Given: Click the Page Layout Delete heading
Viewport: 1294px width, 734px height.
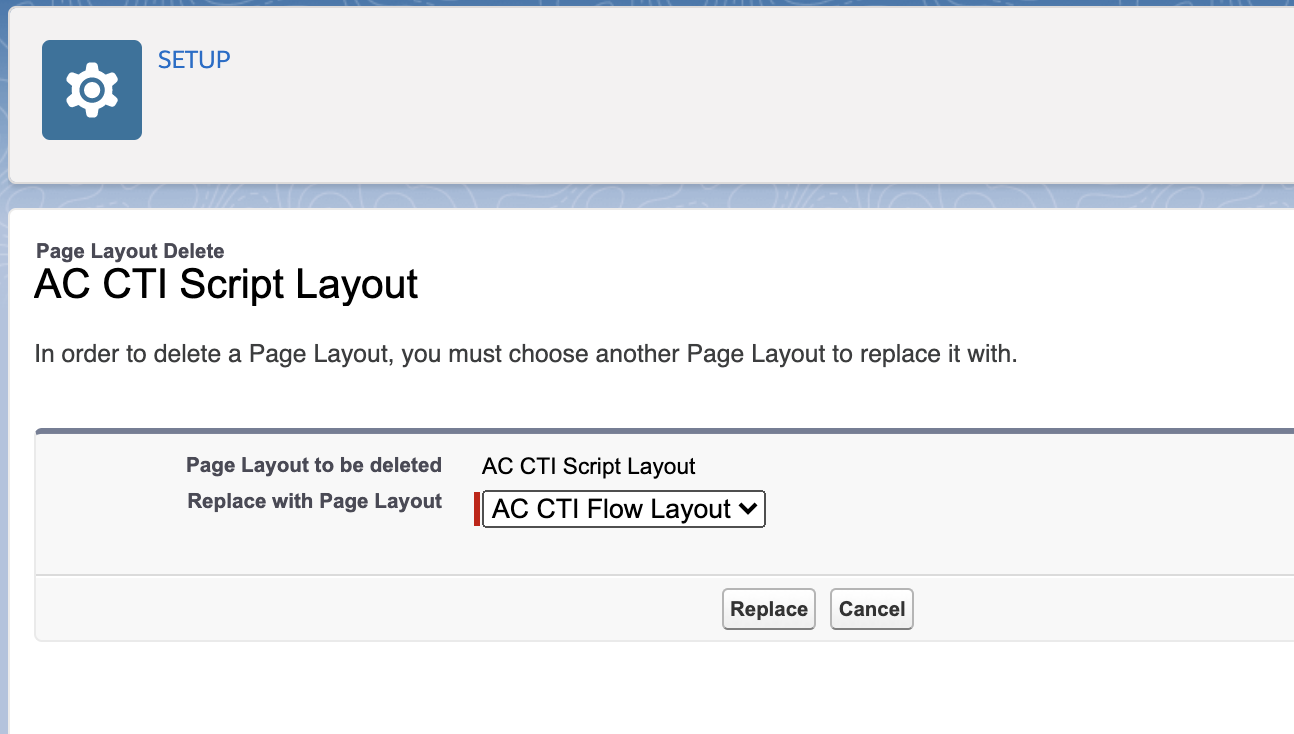Looking at the screenshot, I should pos(130,251).
